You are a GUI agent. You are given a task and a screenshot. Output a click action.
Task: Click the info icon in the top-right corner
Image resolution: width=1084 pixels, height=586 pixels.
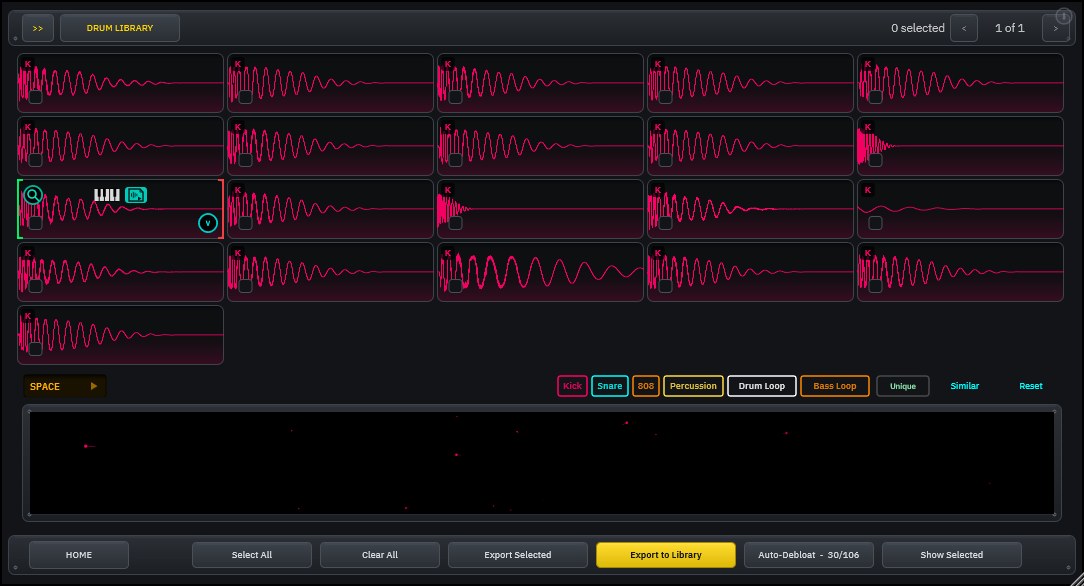[x=1063, y=17]
